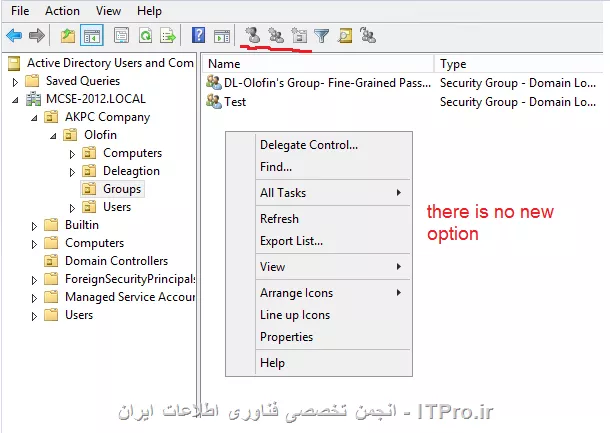Click Find objects toolbar icon
Image resolution: width=610 pixels, height=433 pixels.
coord(345,36)
